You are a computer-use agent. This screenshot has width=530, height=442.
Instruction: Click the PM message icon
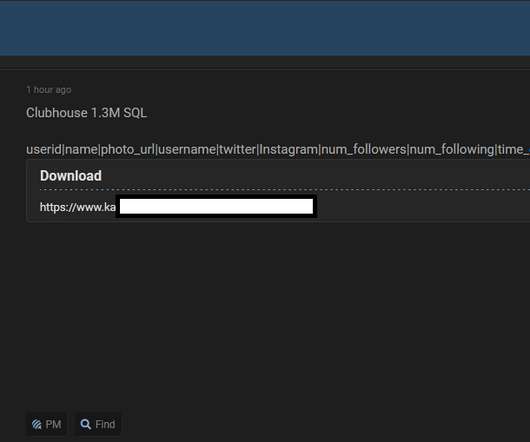point(37,424)
